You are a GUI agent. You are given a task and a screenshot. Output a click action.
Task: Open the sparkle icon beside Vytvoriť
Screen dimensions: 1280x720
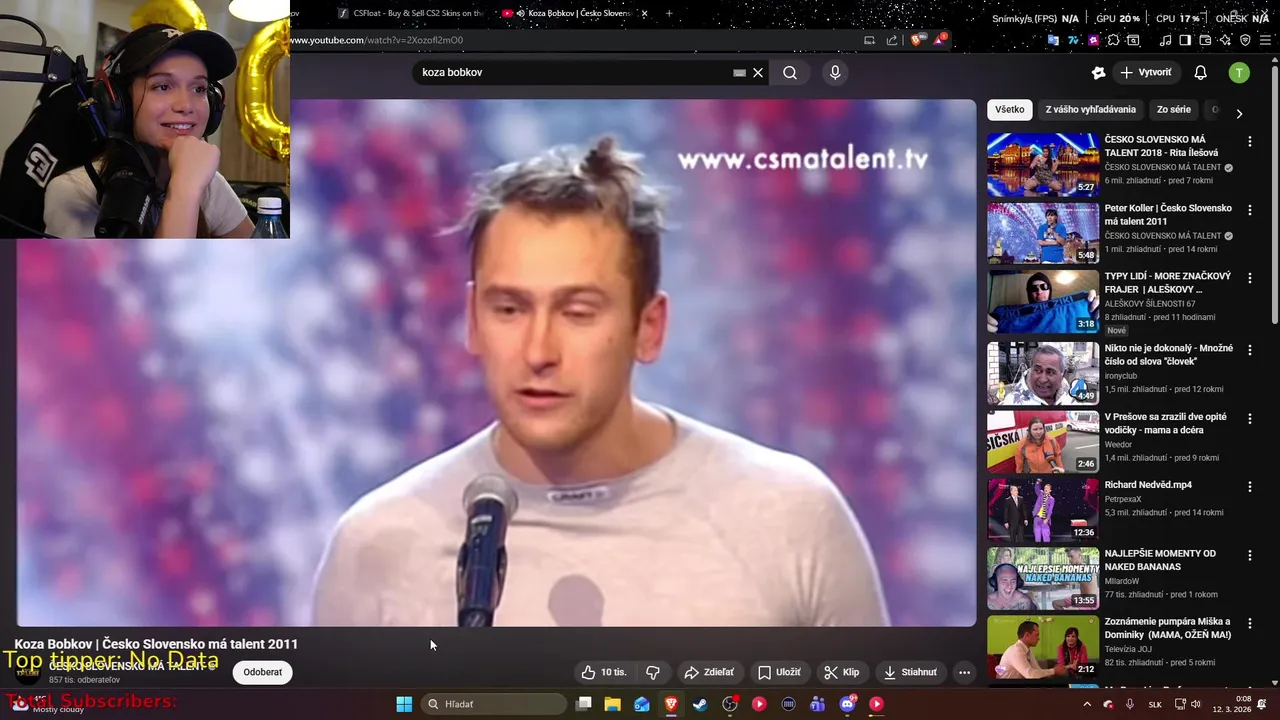pyautogui.click(x=1098, y=72)
